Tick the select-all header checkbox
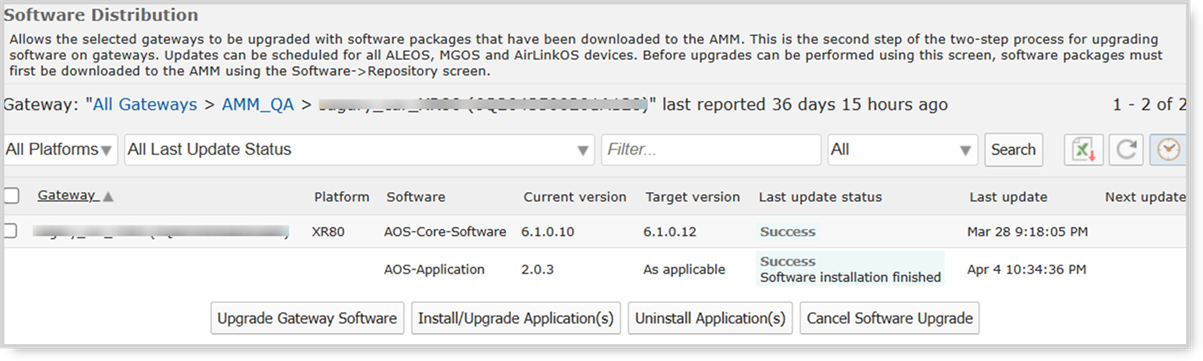The image size is (1203, 361). [x=11, y=196]
